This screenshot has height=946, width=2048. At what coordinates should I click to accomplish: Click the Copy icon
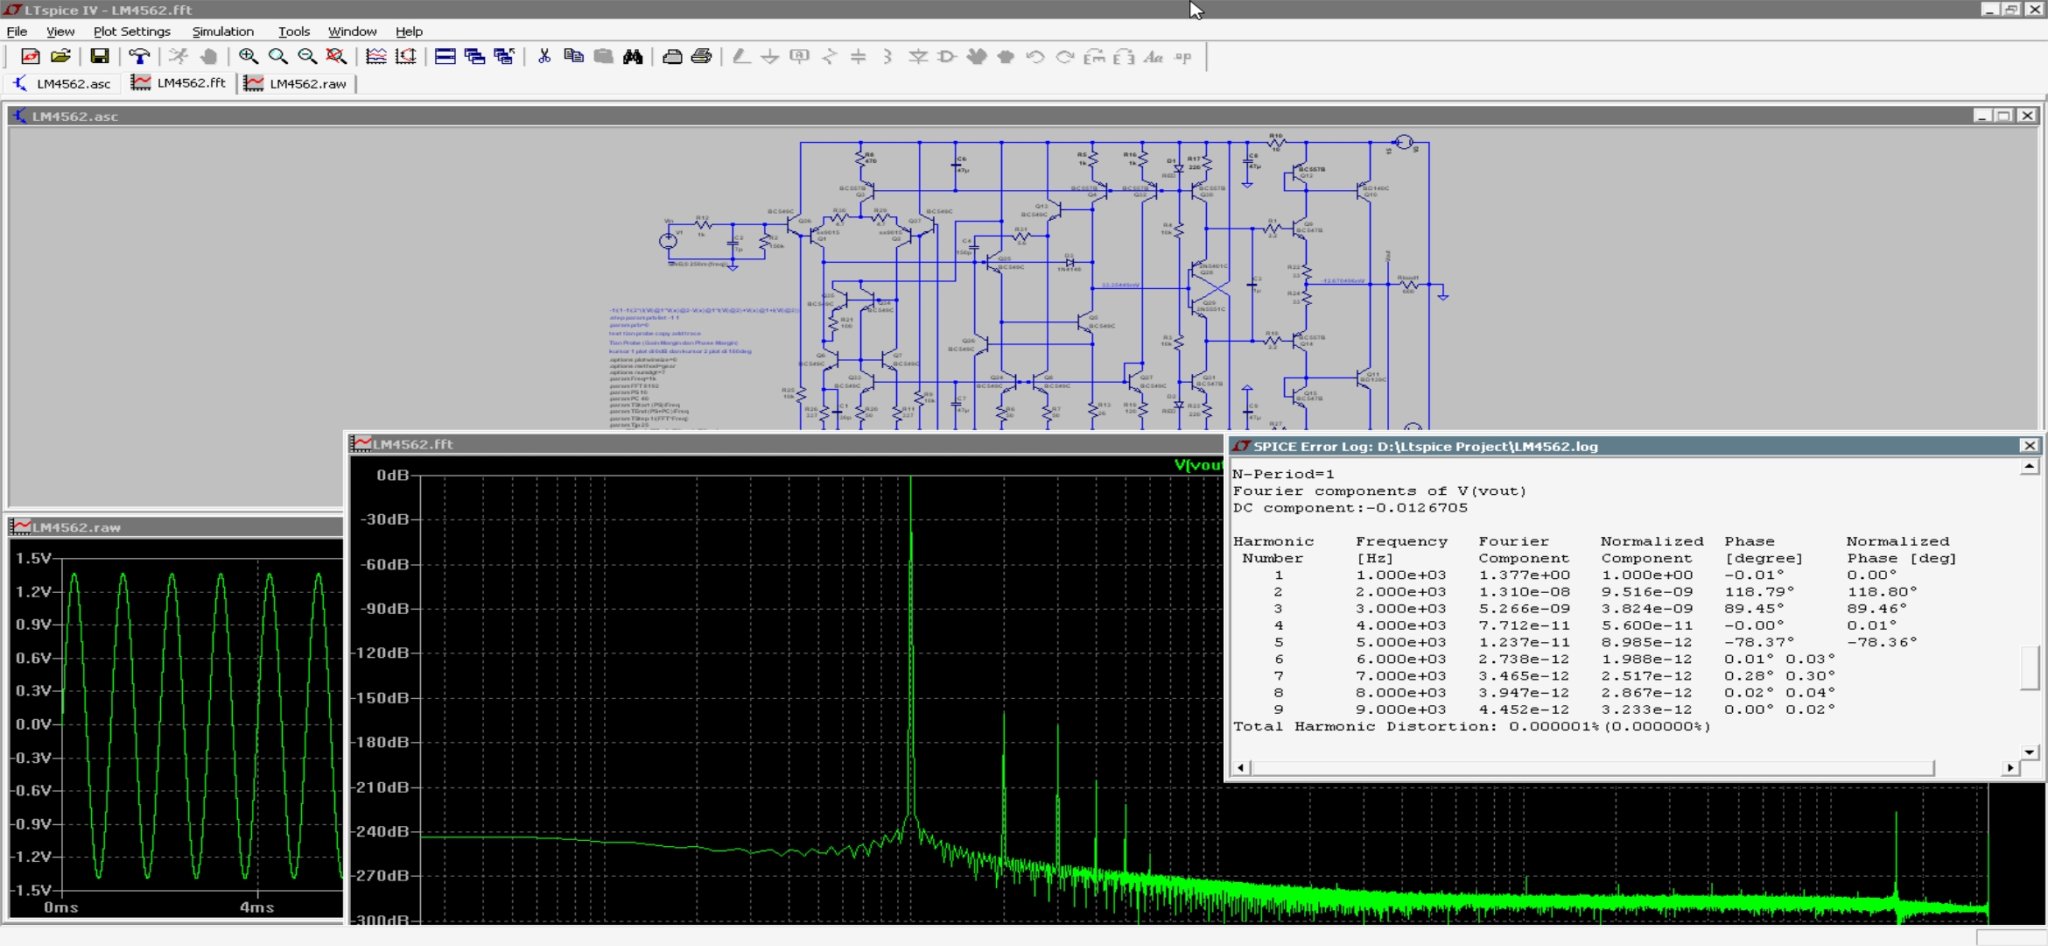(573, 57)
